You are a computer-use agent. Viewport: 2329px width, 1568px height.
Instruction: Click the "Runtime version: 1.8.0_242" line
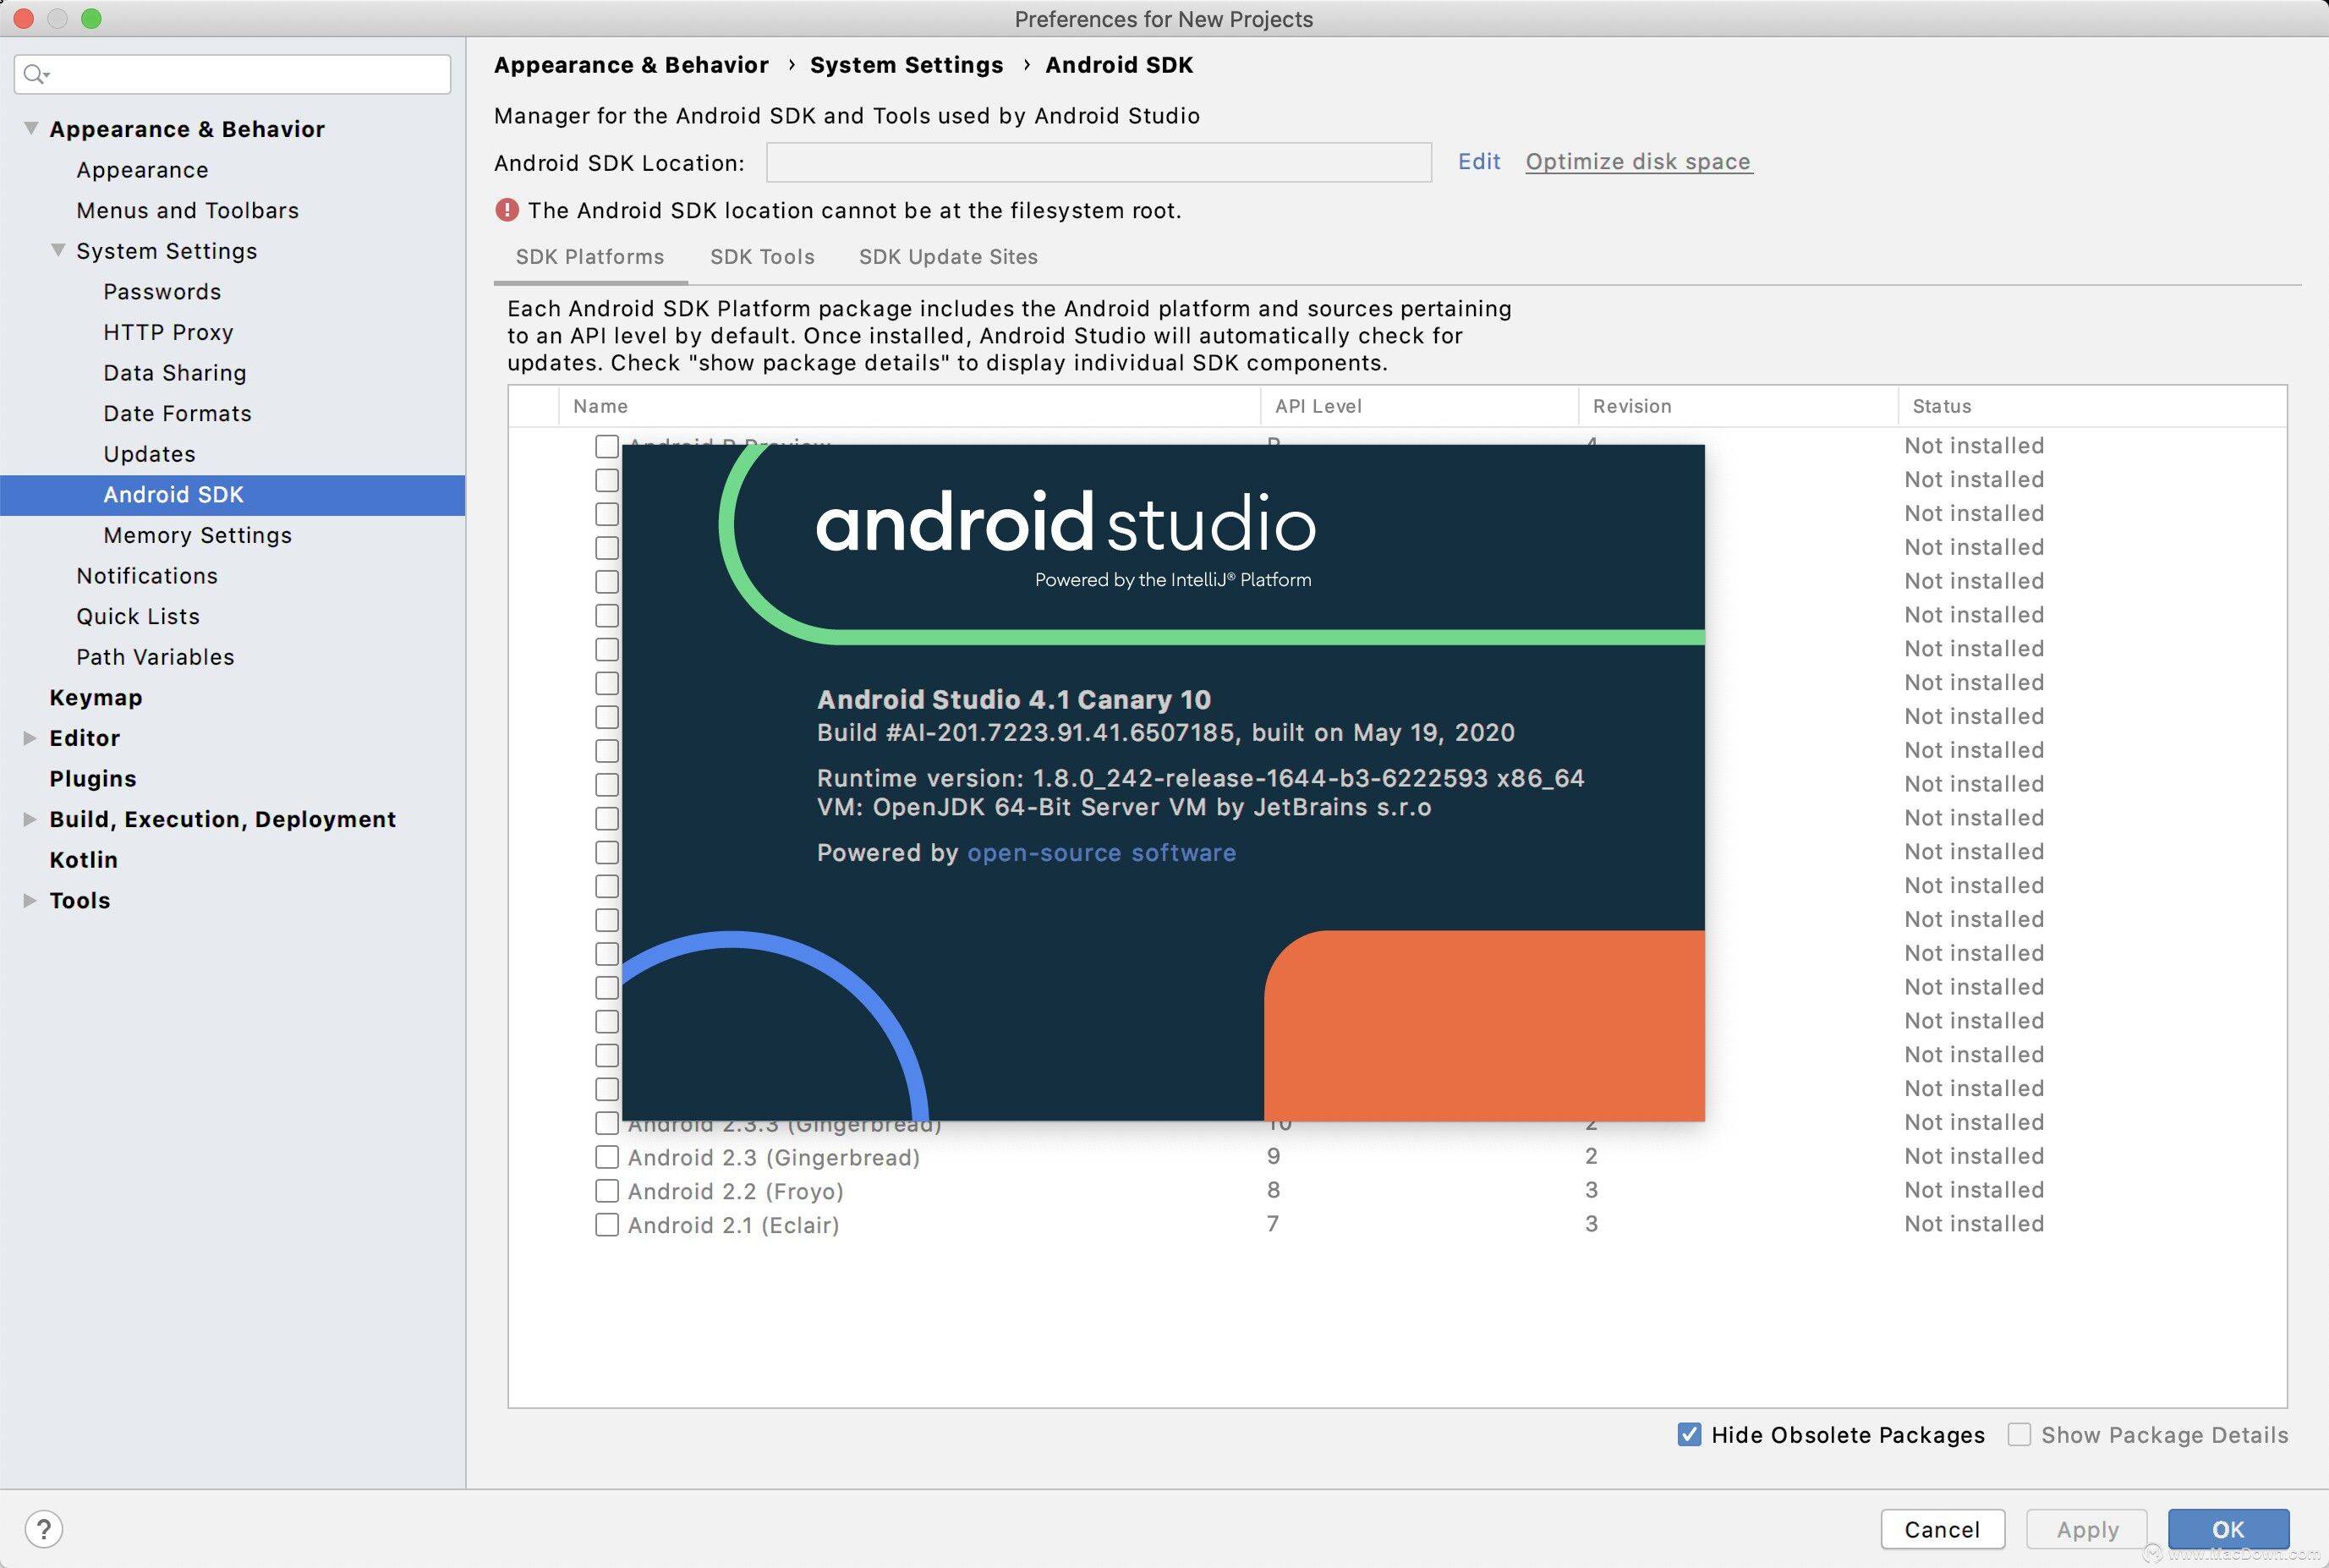pos(1201,778)
